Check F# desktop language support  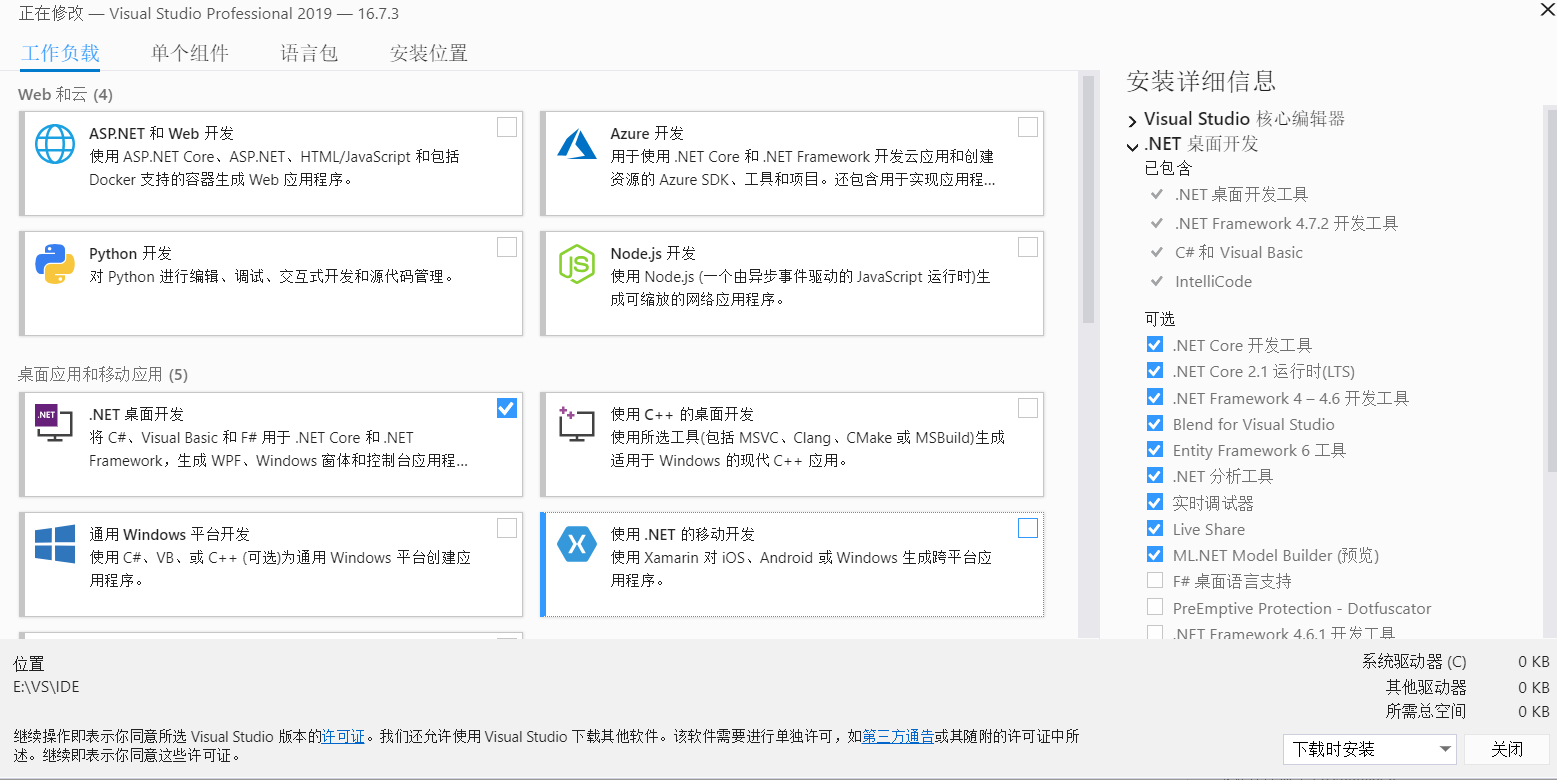(x=1155, y=581)
